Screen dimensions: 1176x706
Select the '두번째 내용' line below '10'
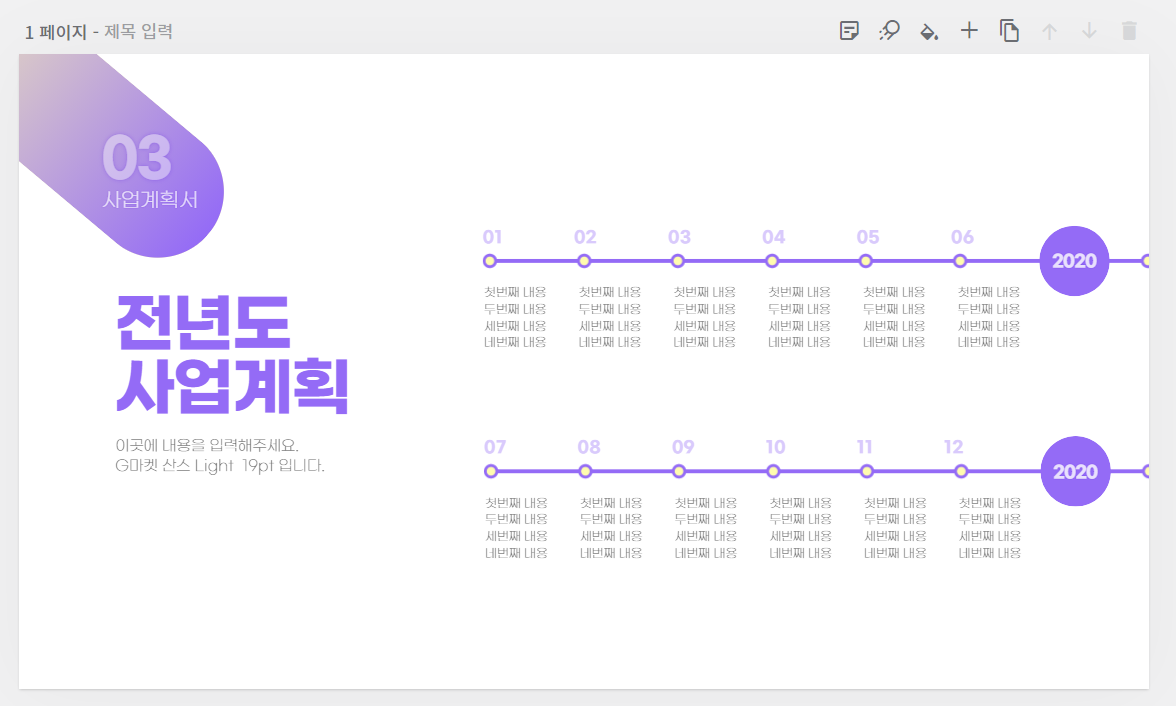[800, 519]
